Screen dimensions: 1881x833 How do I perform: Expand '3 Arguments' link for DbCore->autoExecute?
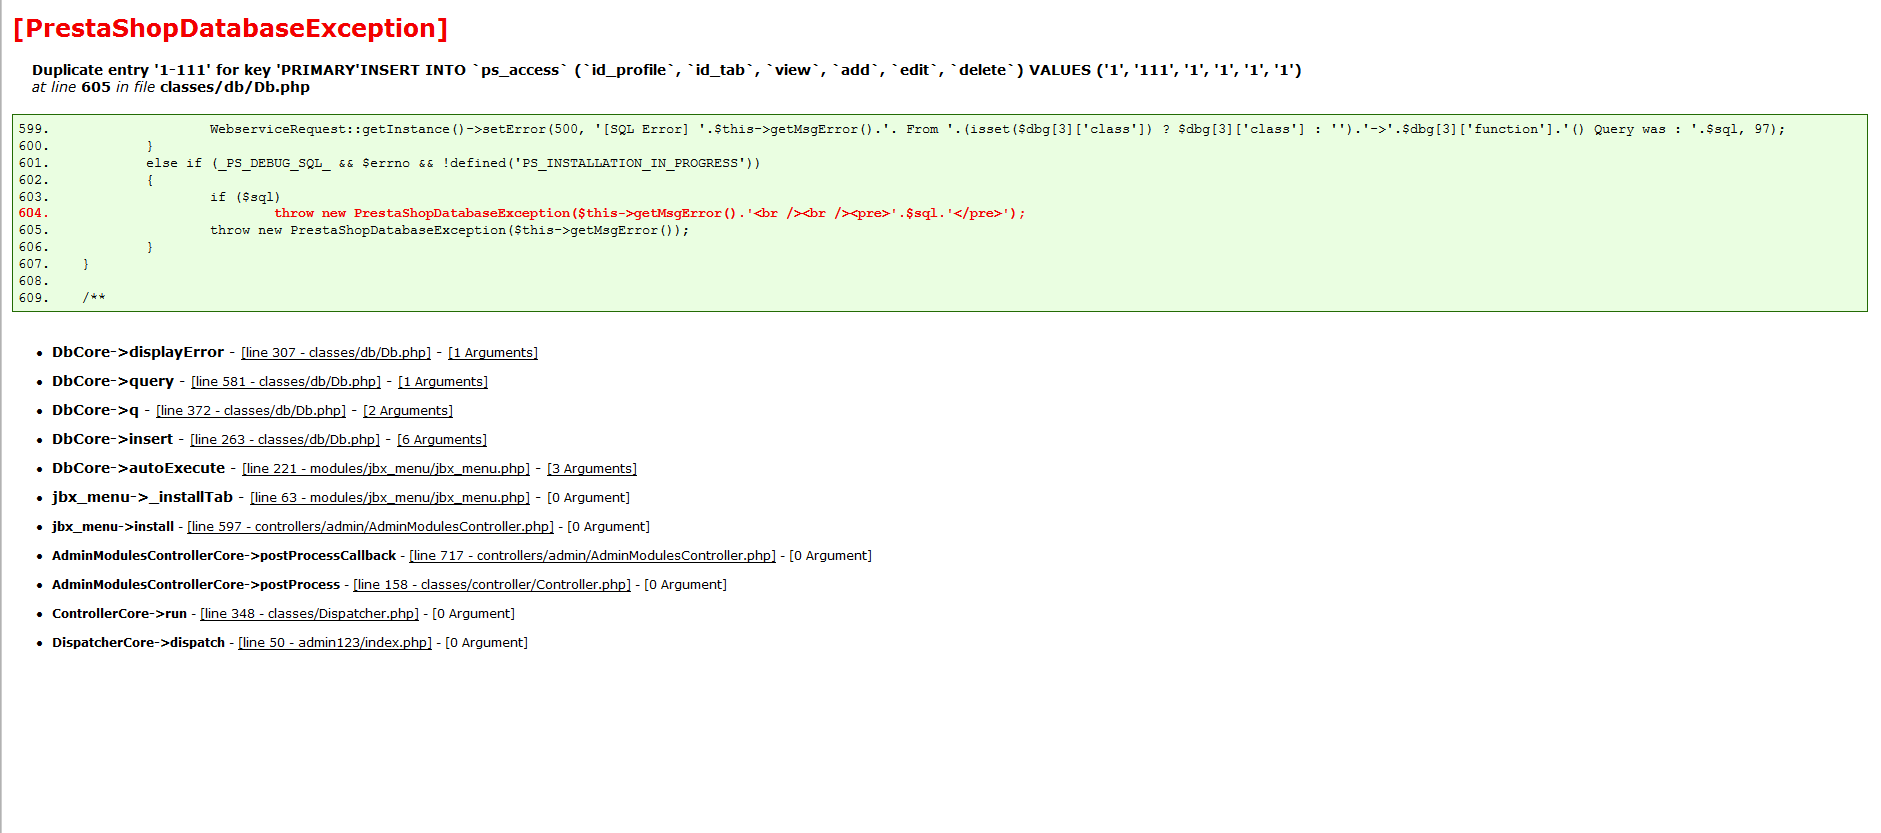point(592,469)
